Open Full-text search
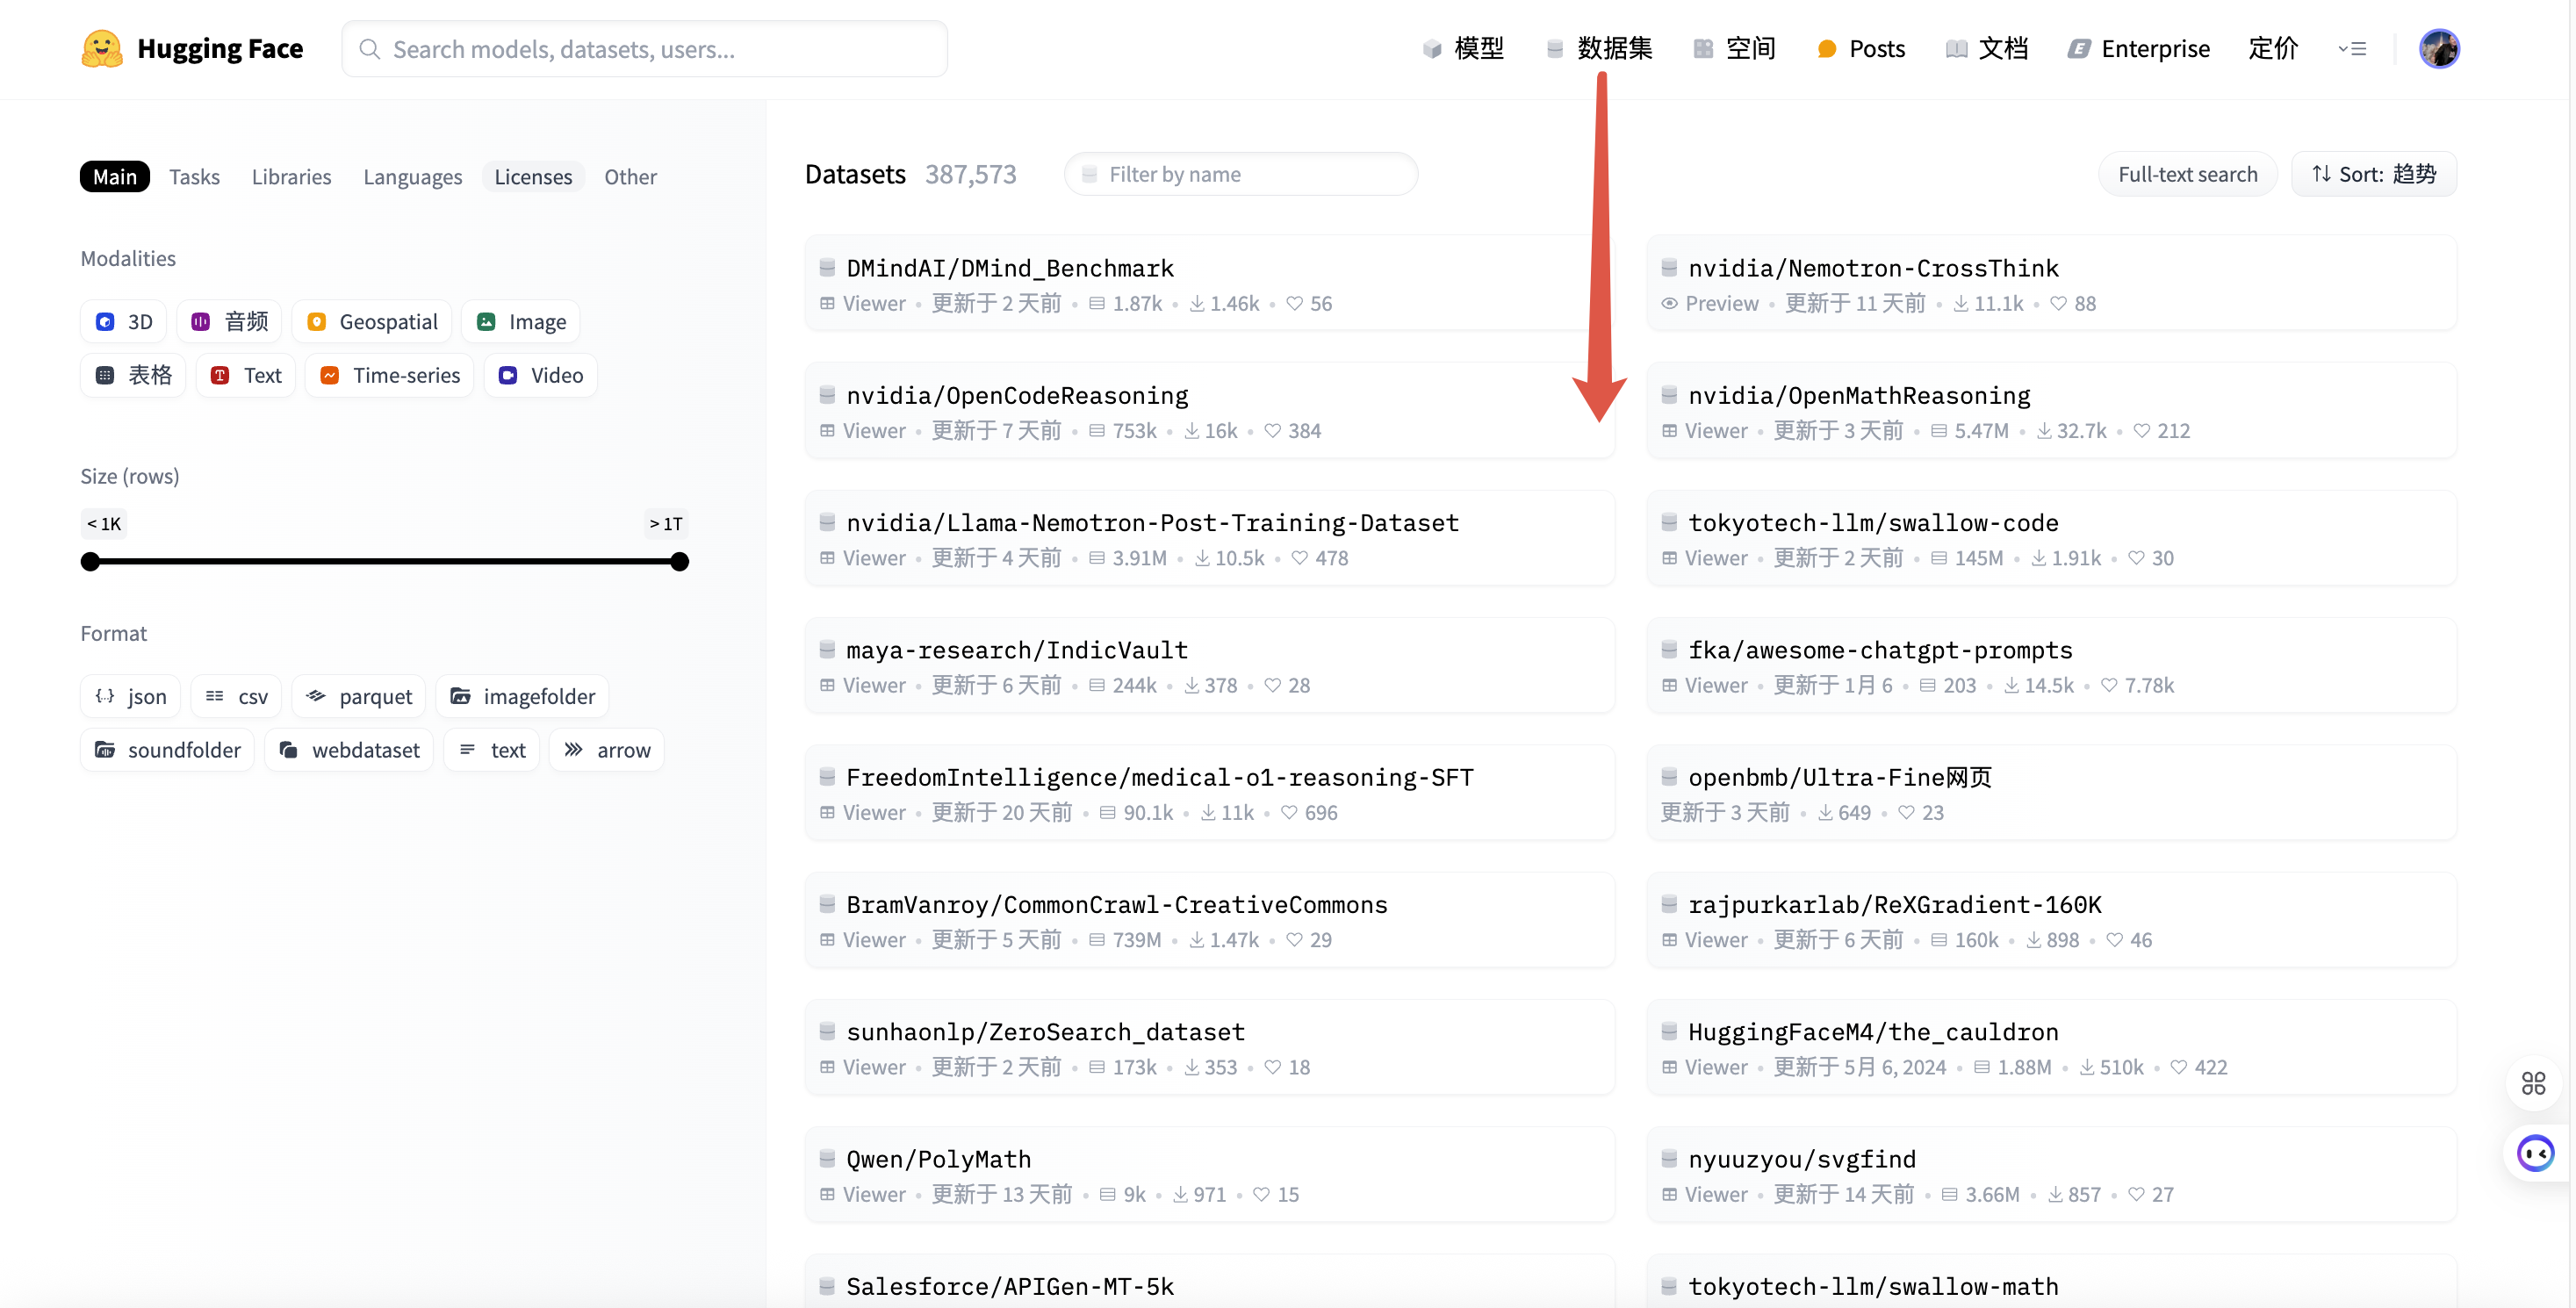2576x1308 pixels. (2187, 174)
